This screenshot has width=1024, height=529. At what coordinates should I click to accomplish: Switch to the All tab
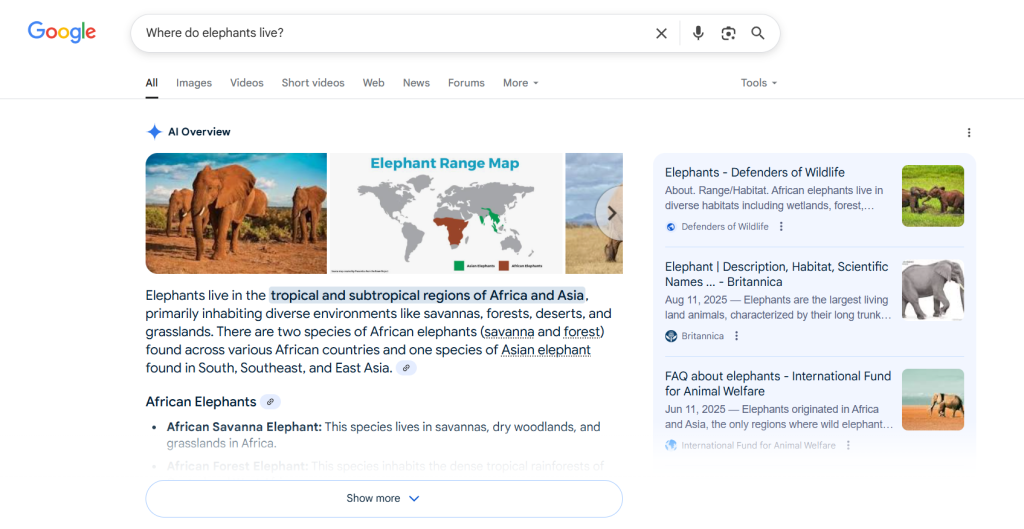[x=152, y=83]
